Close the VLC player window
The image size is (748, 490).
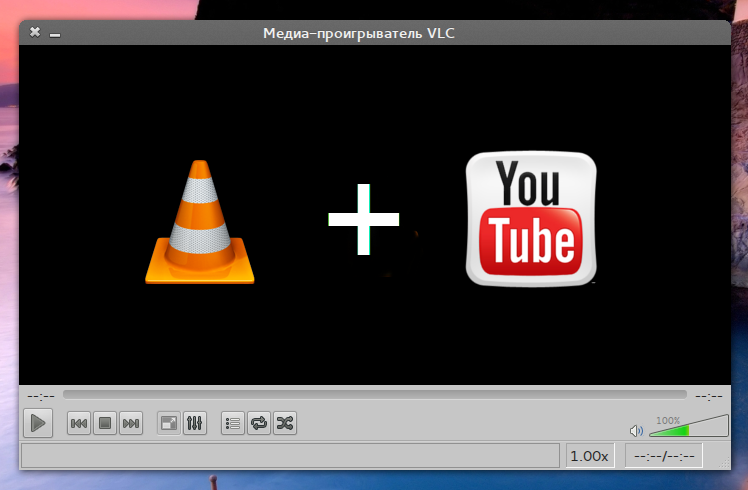(x=35, y=33)
